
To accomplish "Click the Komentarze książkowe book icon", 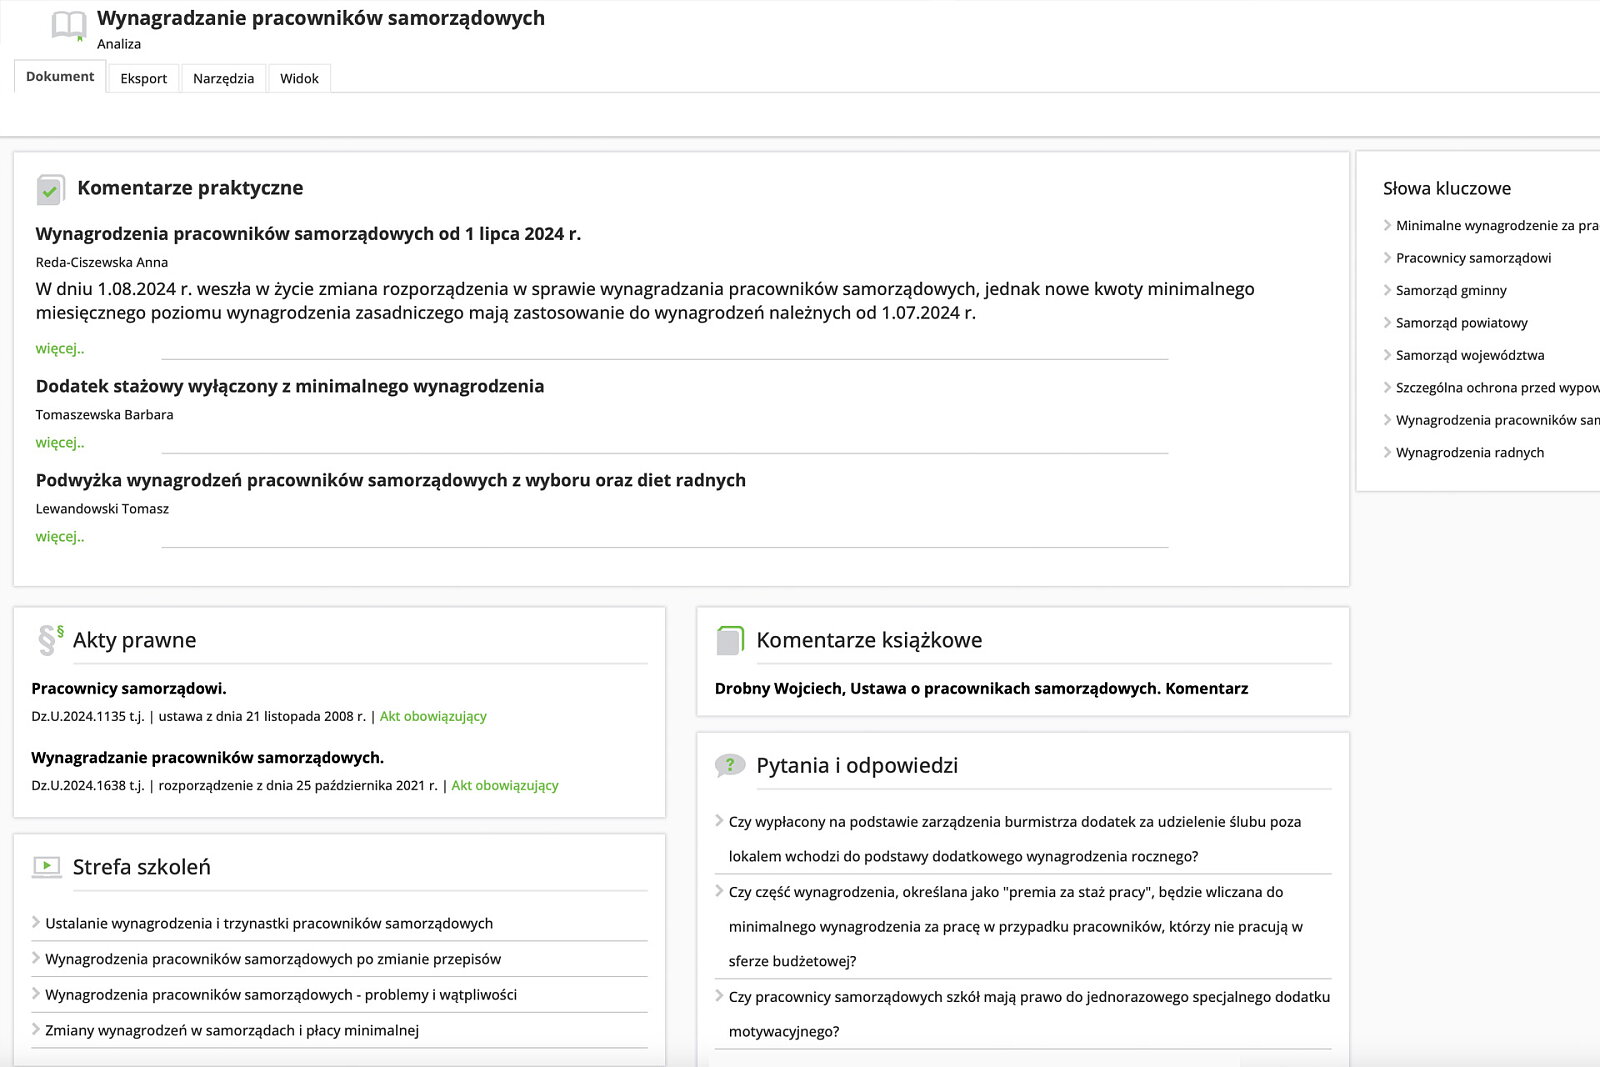I will (731, 640).
